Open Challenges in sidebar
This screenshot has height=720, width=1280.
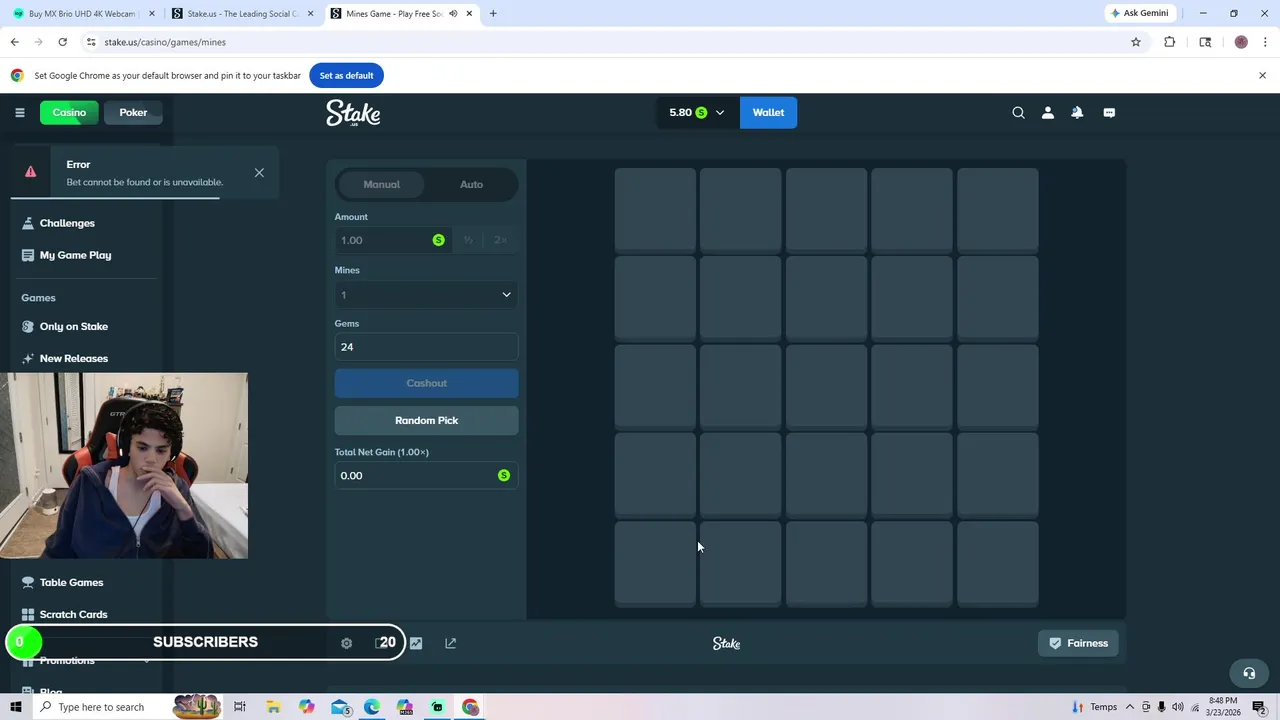click(67, 223)
